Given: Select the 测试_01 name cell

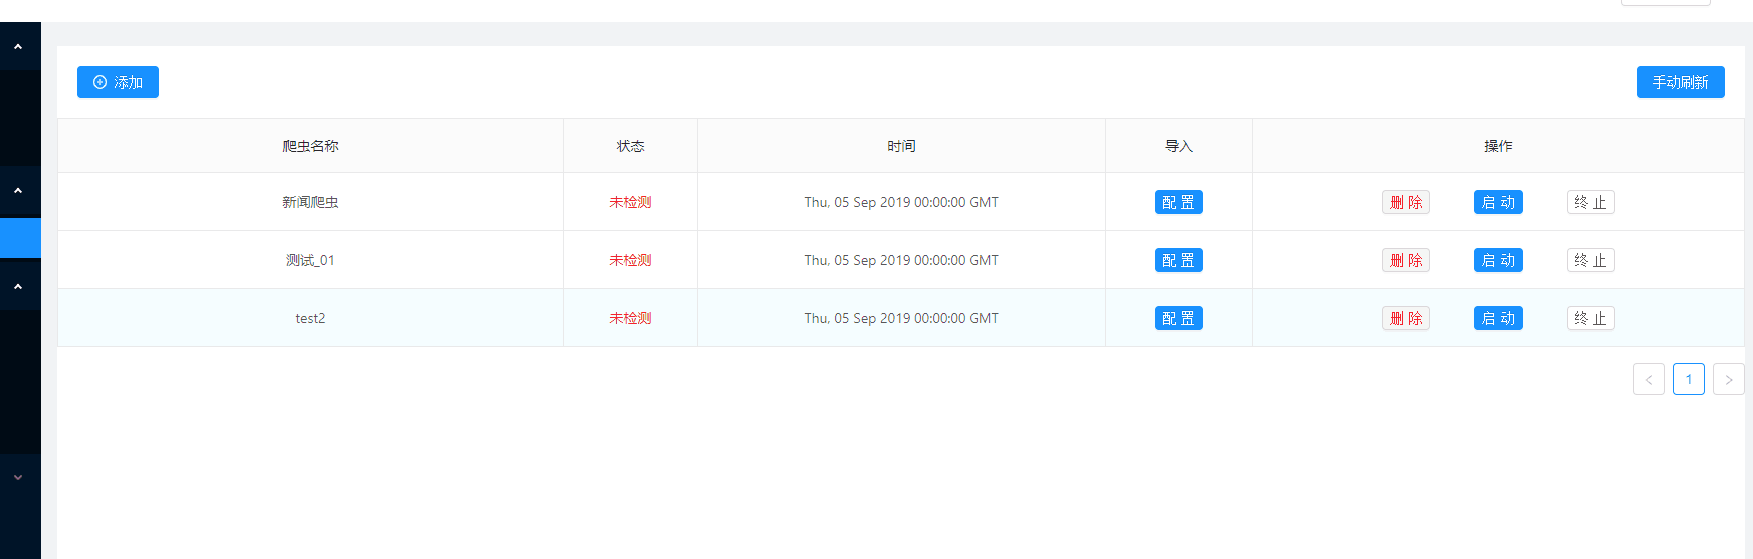Looking at the screenshot, I should pyautogui.click(x=310, y=260).
